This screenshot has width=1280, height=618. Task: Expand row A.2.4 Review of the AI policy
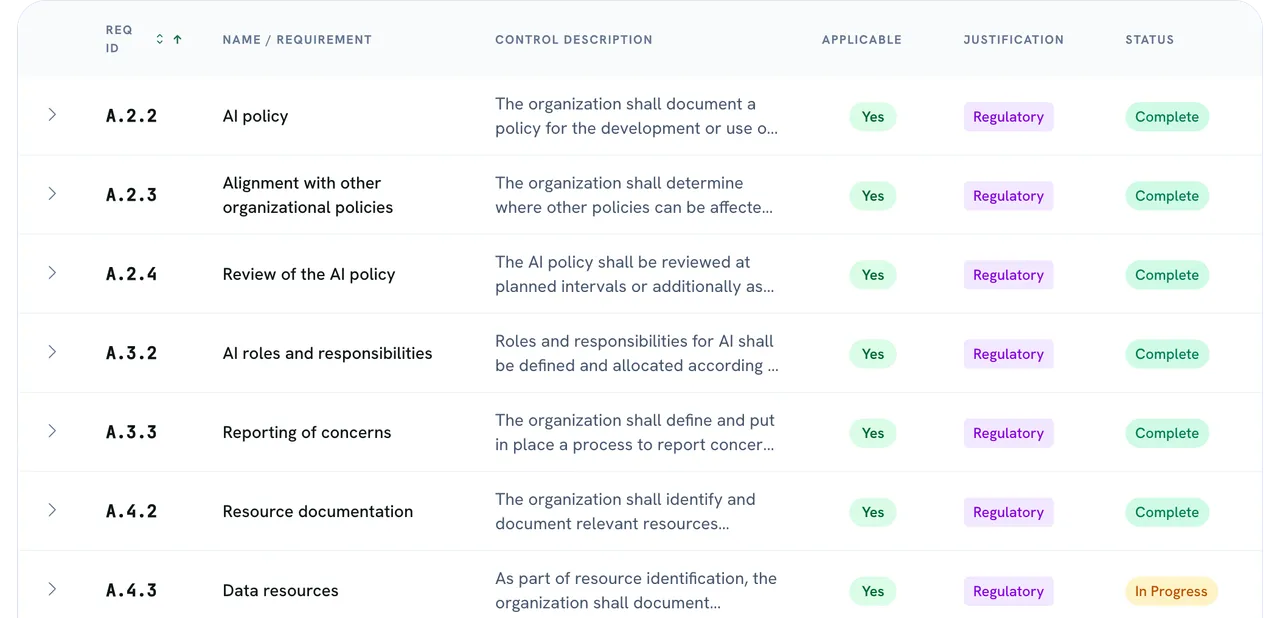[52, 273]
